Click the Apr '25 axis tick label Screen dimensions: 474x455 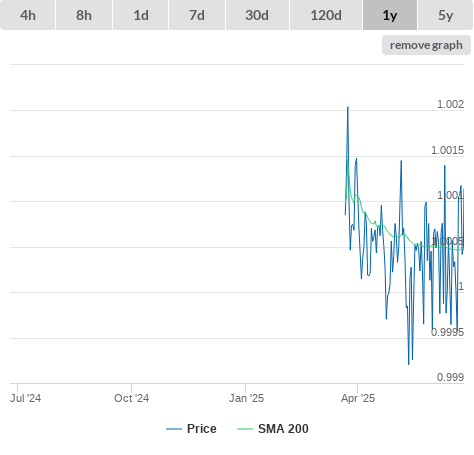click(x=358, y=398)
